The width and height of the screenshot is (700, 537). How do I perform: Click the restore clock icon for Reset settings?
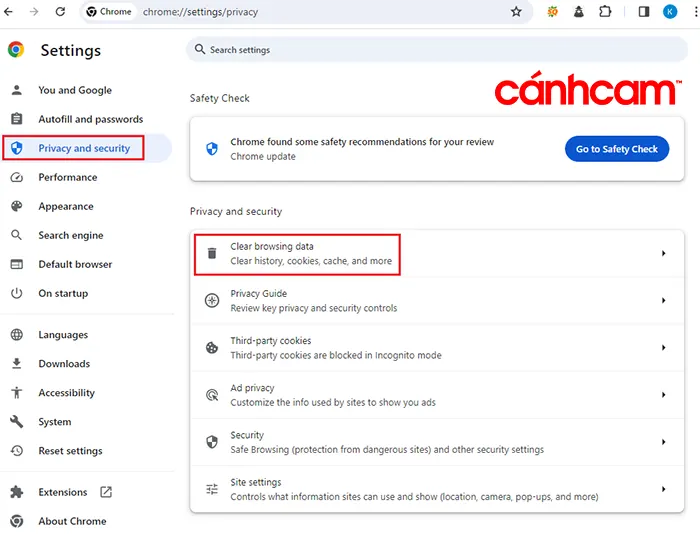[17, 451]
